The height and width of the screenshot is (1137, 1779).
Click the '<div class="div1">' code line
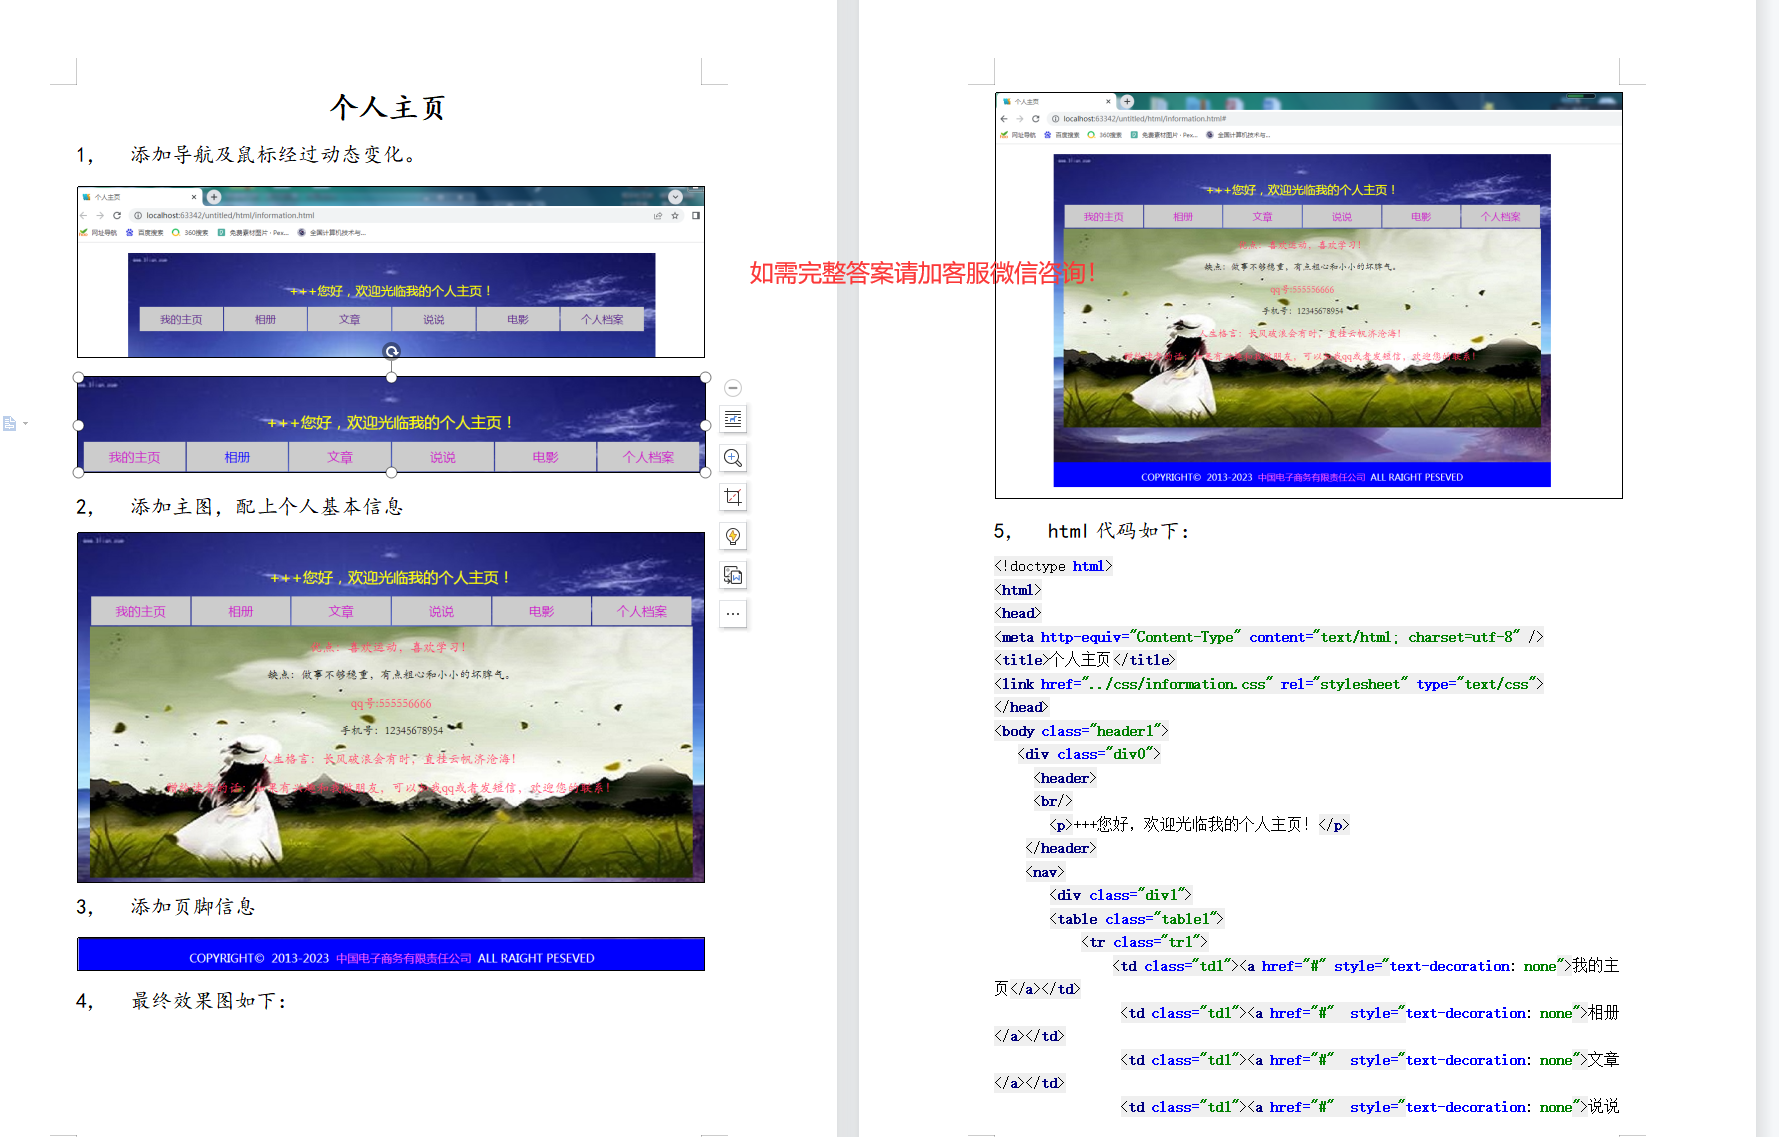(x=1120, y=895)
